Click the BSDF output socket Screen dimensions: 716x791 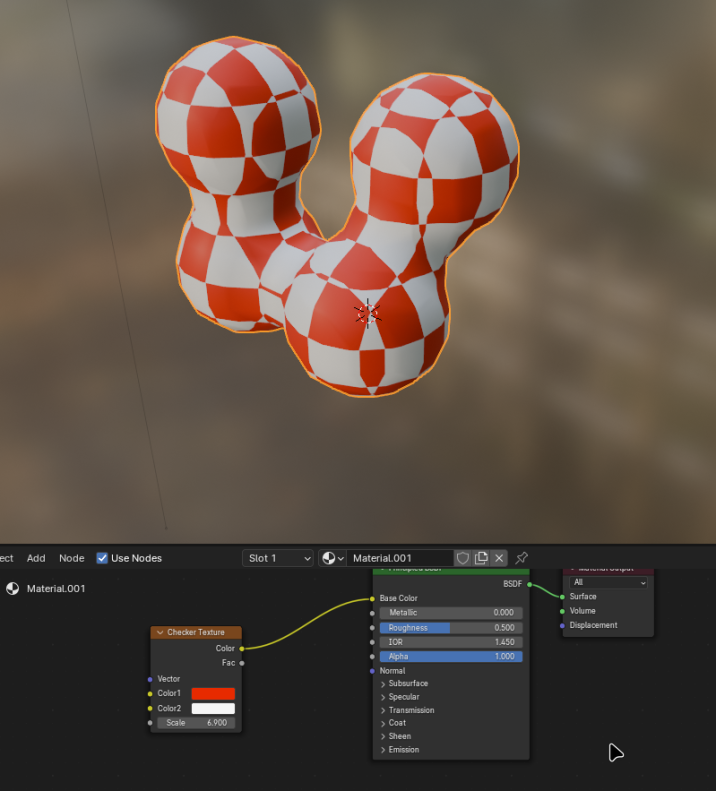tap(529, 584)
